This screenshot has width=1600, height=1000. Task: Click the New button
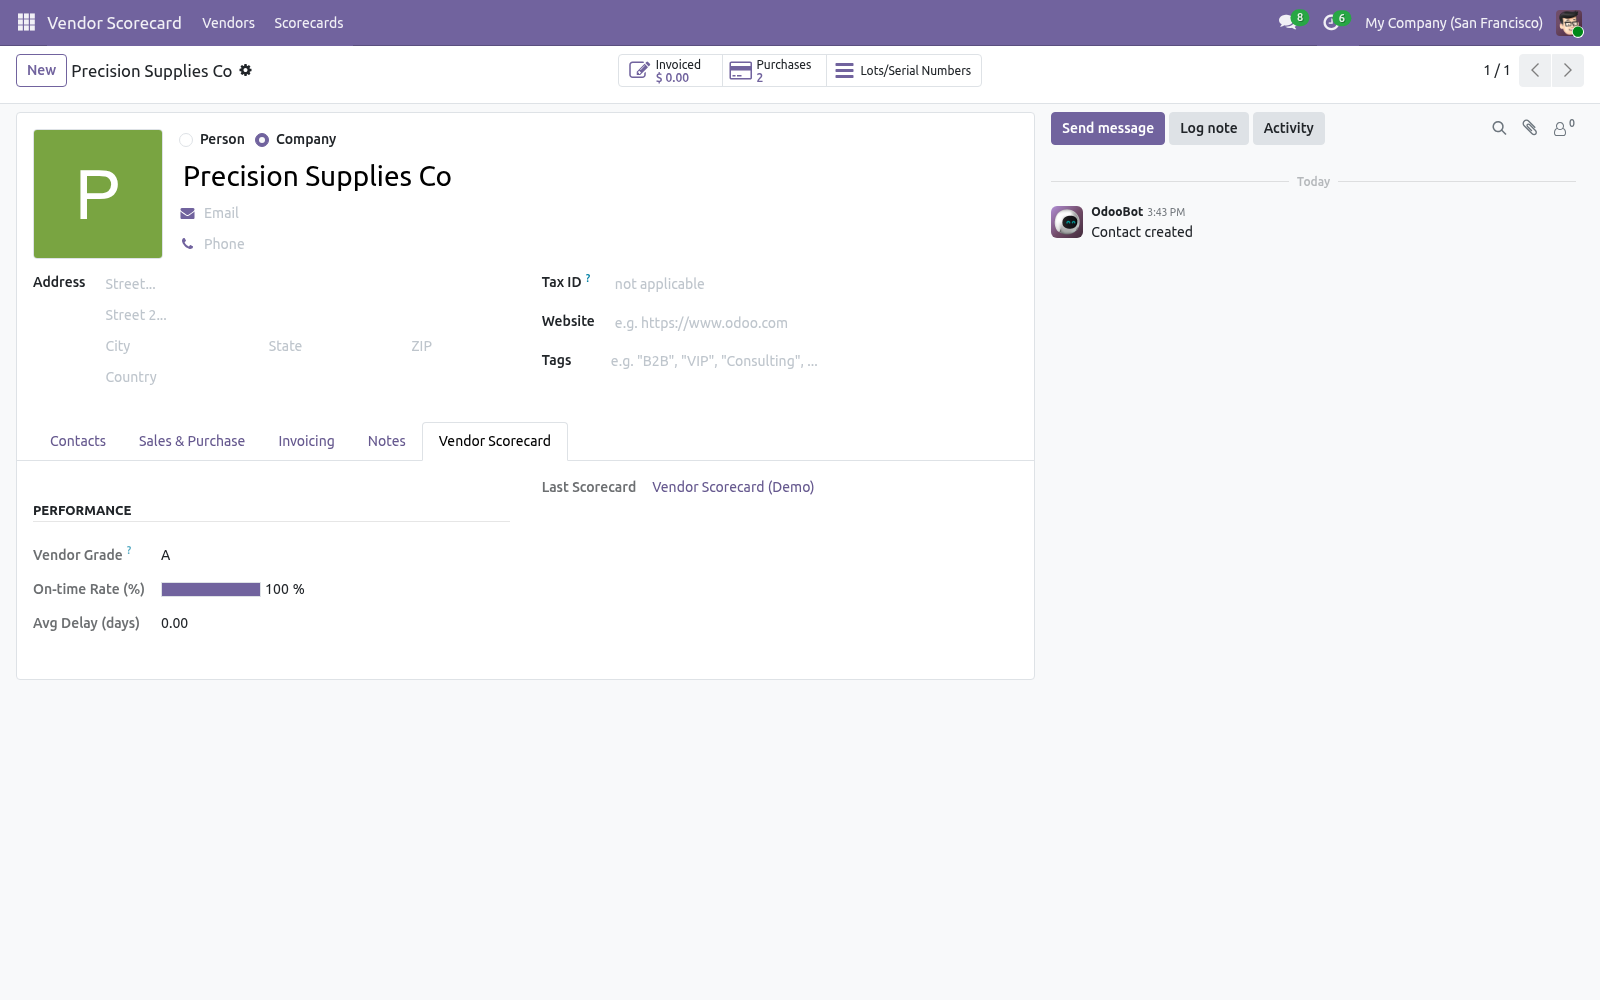[x=41, y=70]
